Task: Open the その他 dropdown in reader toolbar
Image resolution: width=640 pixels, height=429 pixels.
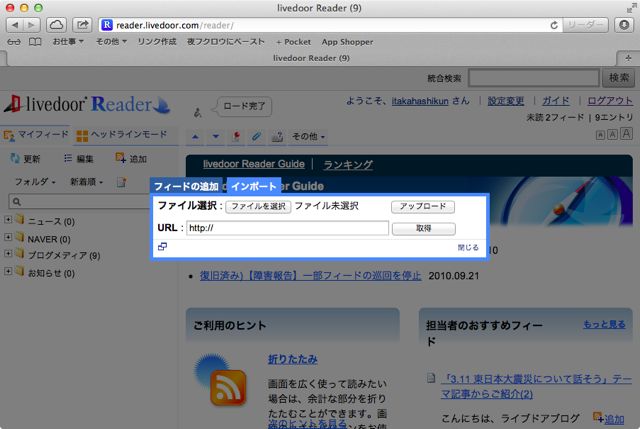Action: point(308,137)
